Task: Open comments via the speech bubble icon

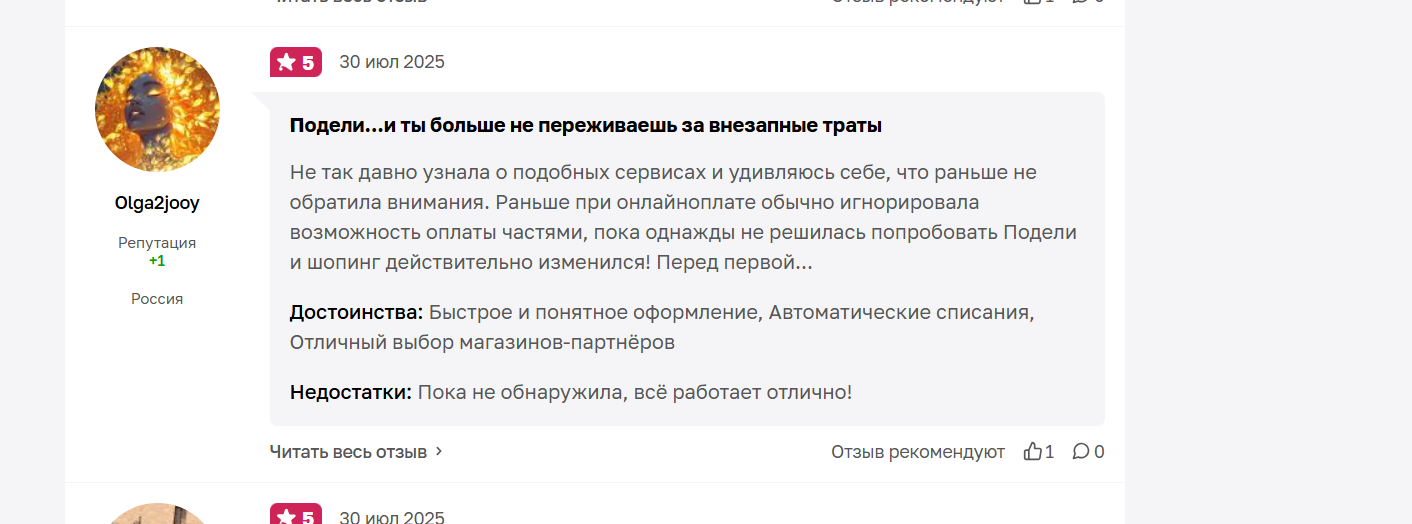Action: (x=1081, y=452)
